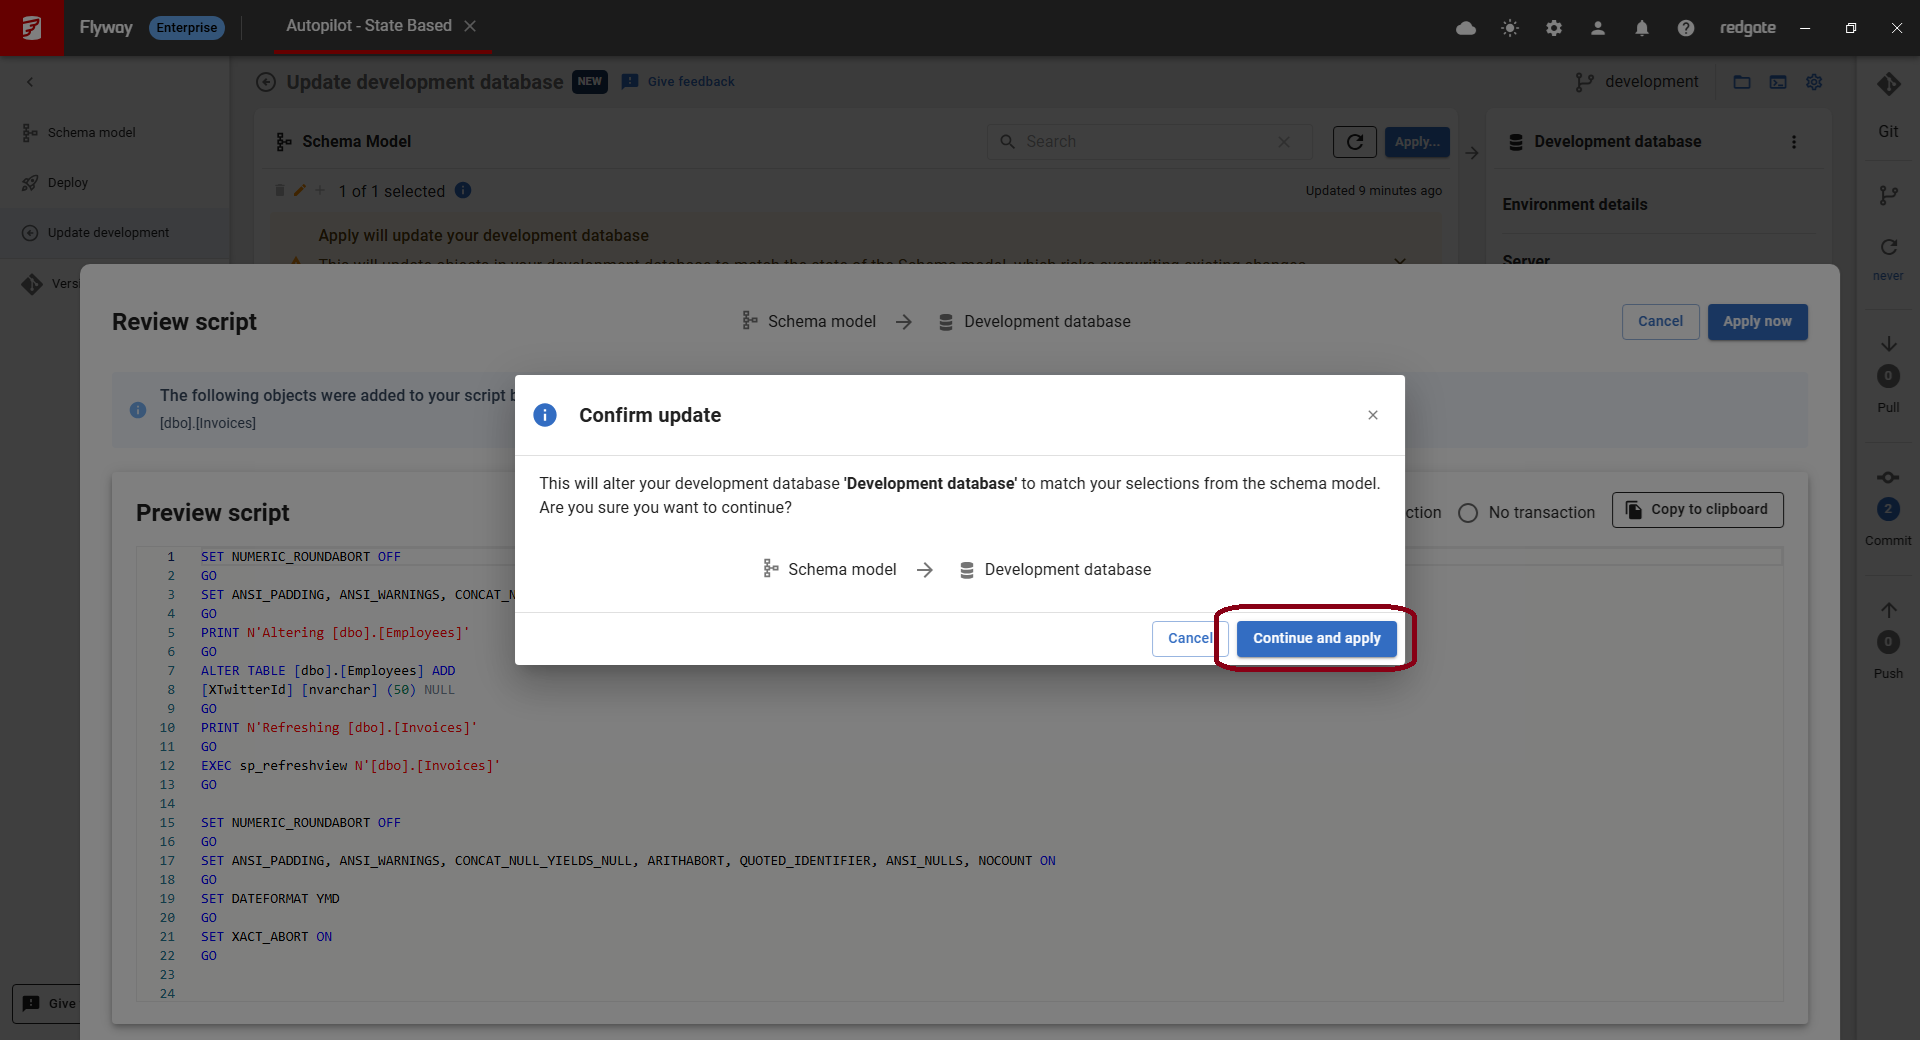Image resolution: width=1920 pixels, height=1040 pixels.
Task: Click the redgate logo text
Action: [x=1748, y=28]
